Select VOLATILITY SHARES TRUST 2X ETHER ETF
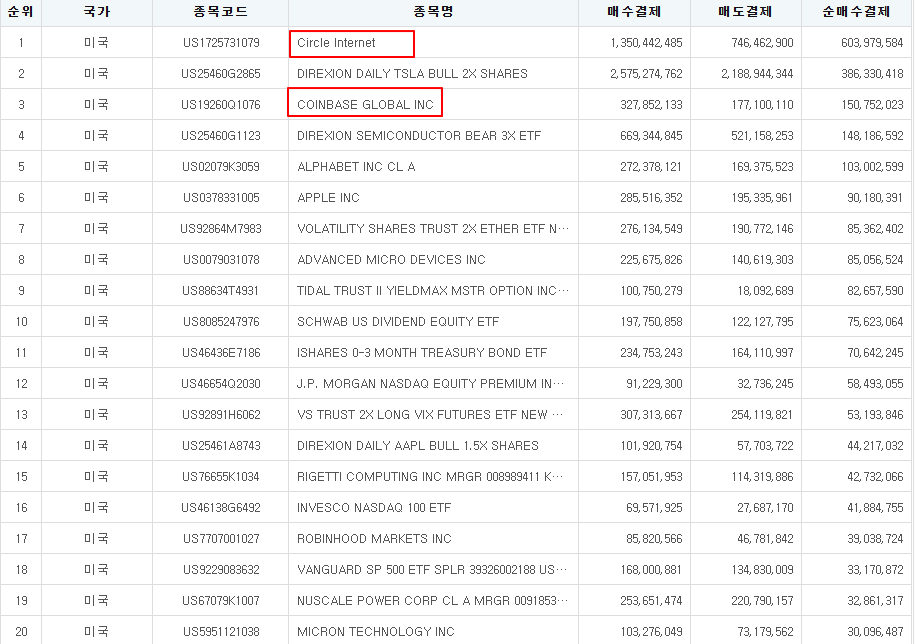 coord(432,228)
